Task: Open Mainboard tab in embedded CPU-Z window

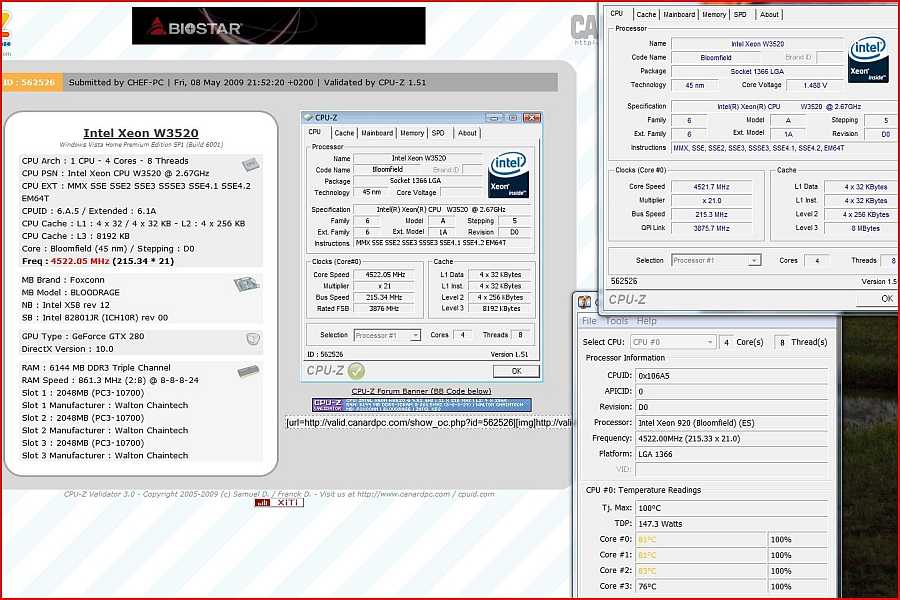Action: [377, 133]
